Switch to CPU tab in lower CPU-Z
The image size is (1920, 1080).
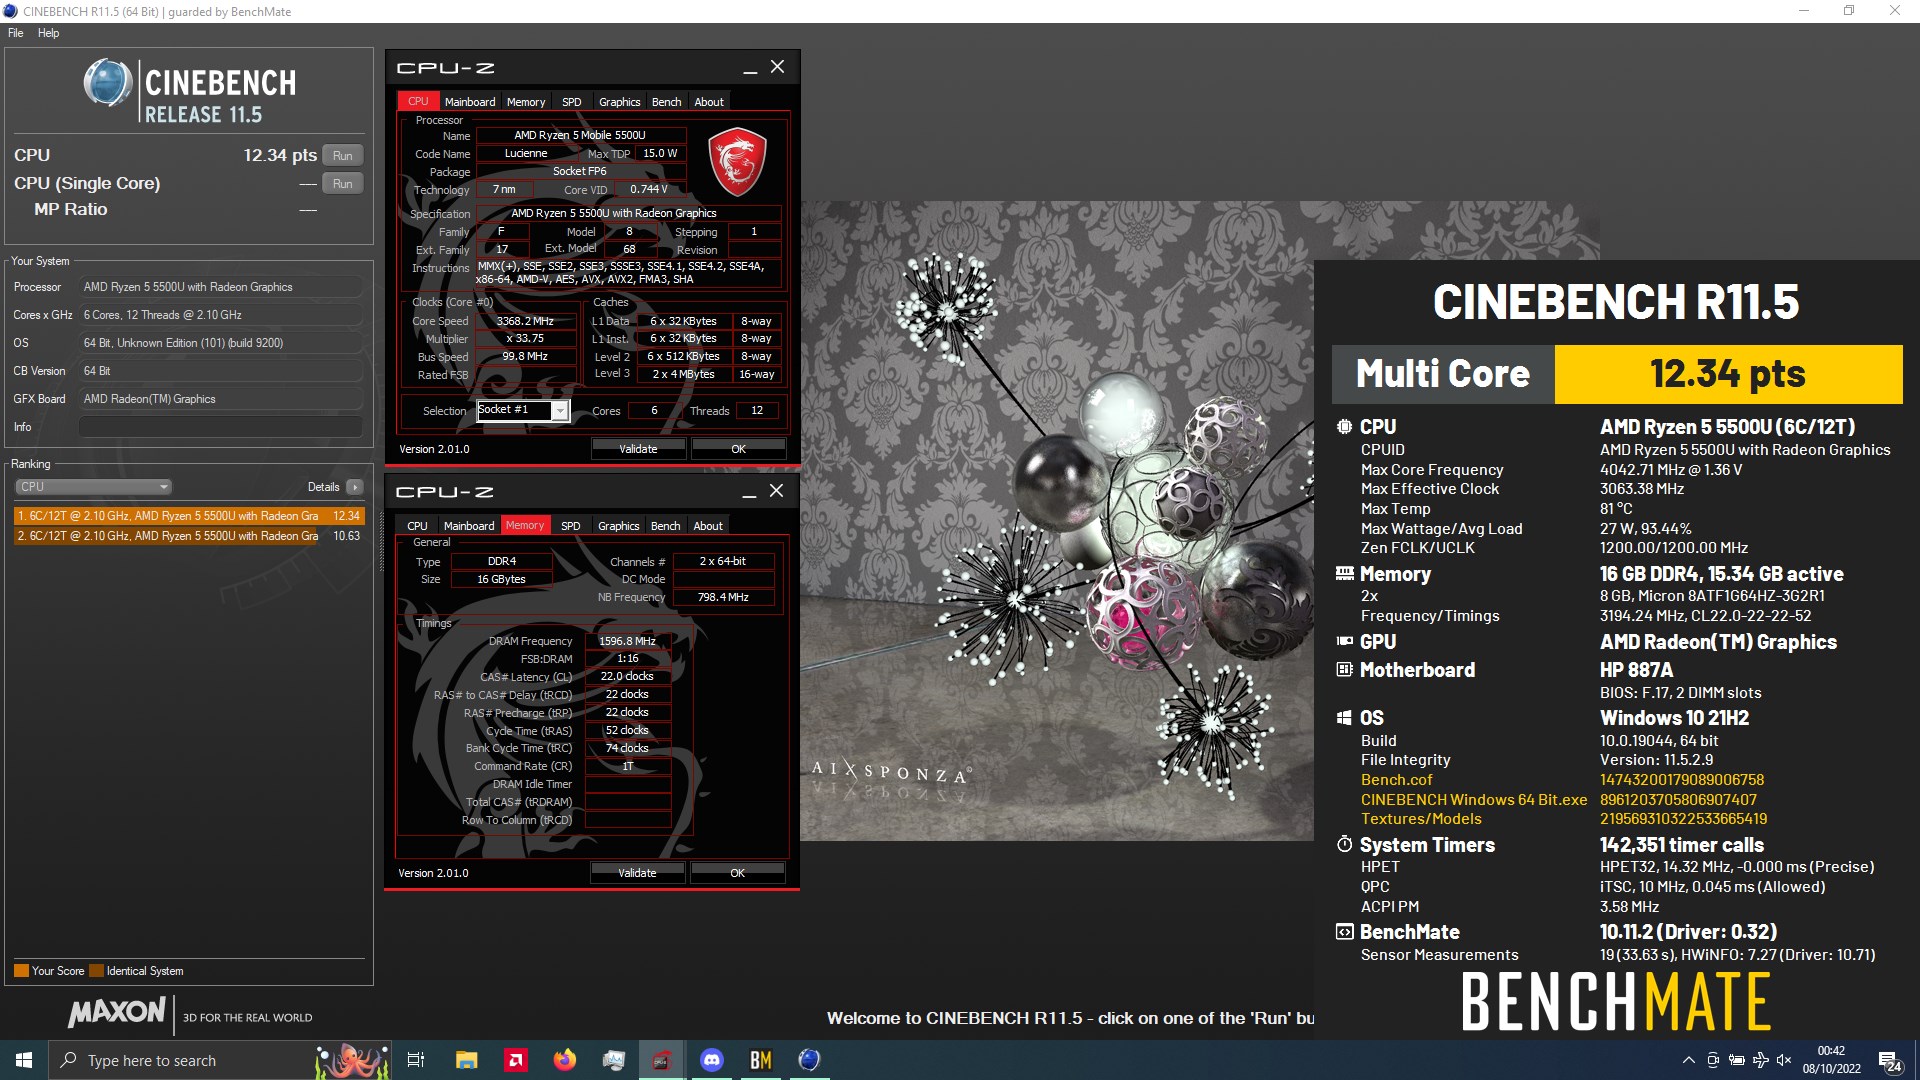[x=417, y=526]
